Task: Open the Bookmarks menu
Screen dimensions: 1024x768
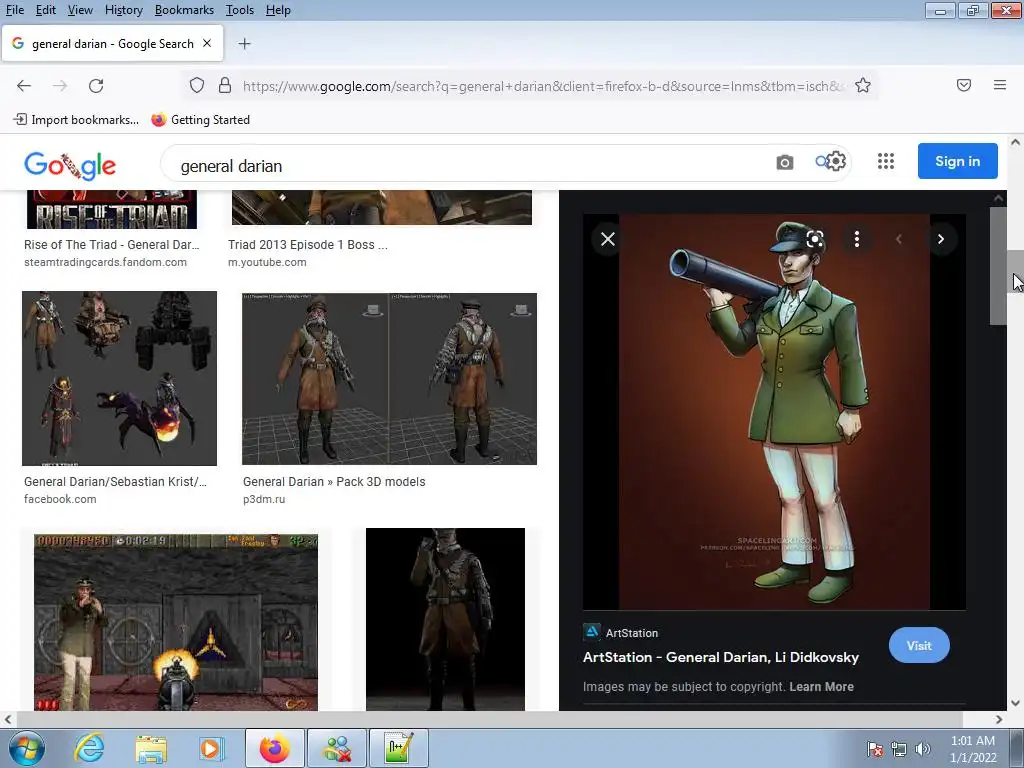Action: (184, 10)
